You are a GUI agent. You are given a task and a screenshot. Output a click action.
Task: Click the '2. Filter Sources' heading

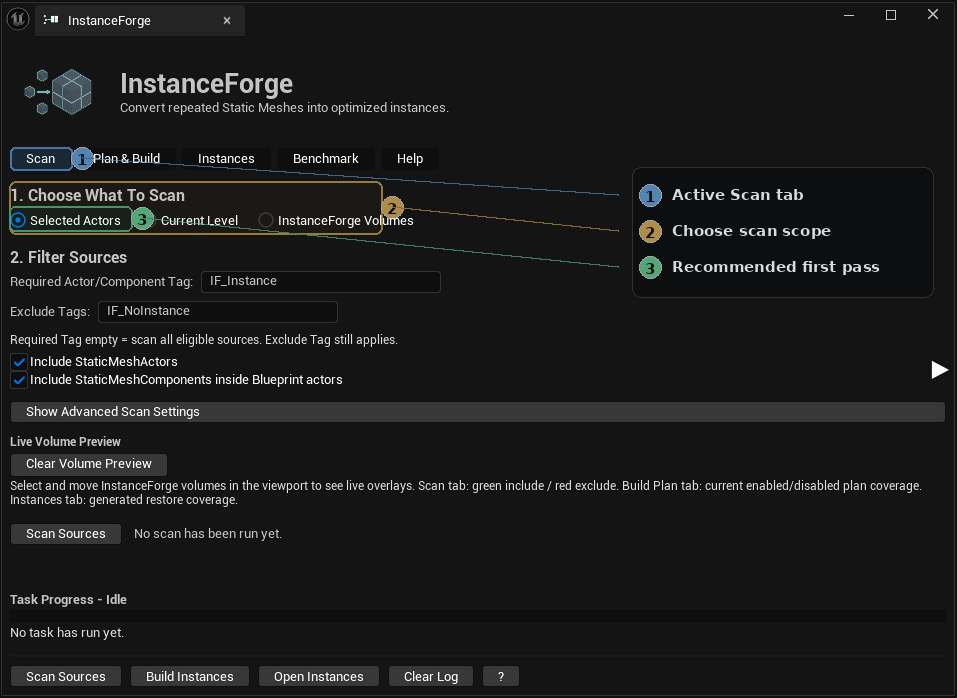click(68, 257)
